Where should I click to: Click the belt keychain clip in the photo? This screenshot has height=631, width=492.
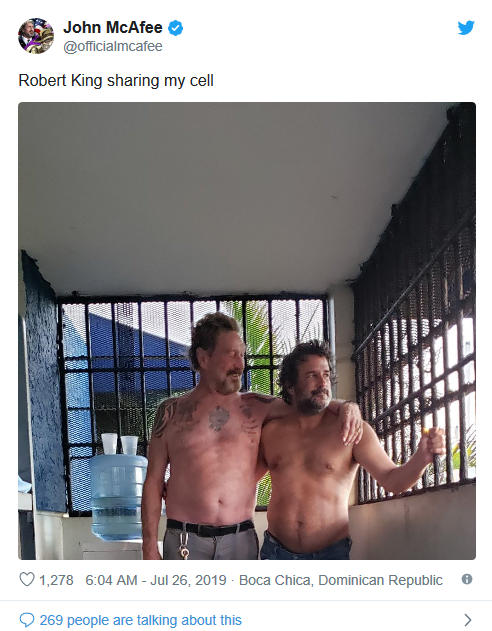pos(184,545)
